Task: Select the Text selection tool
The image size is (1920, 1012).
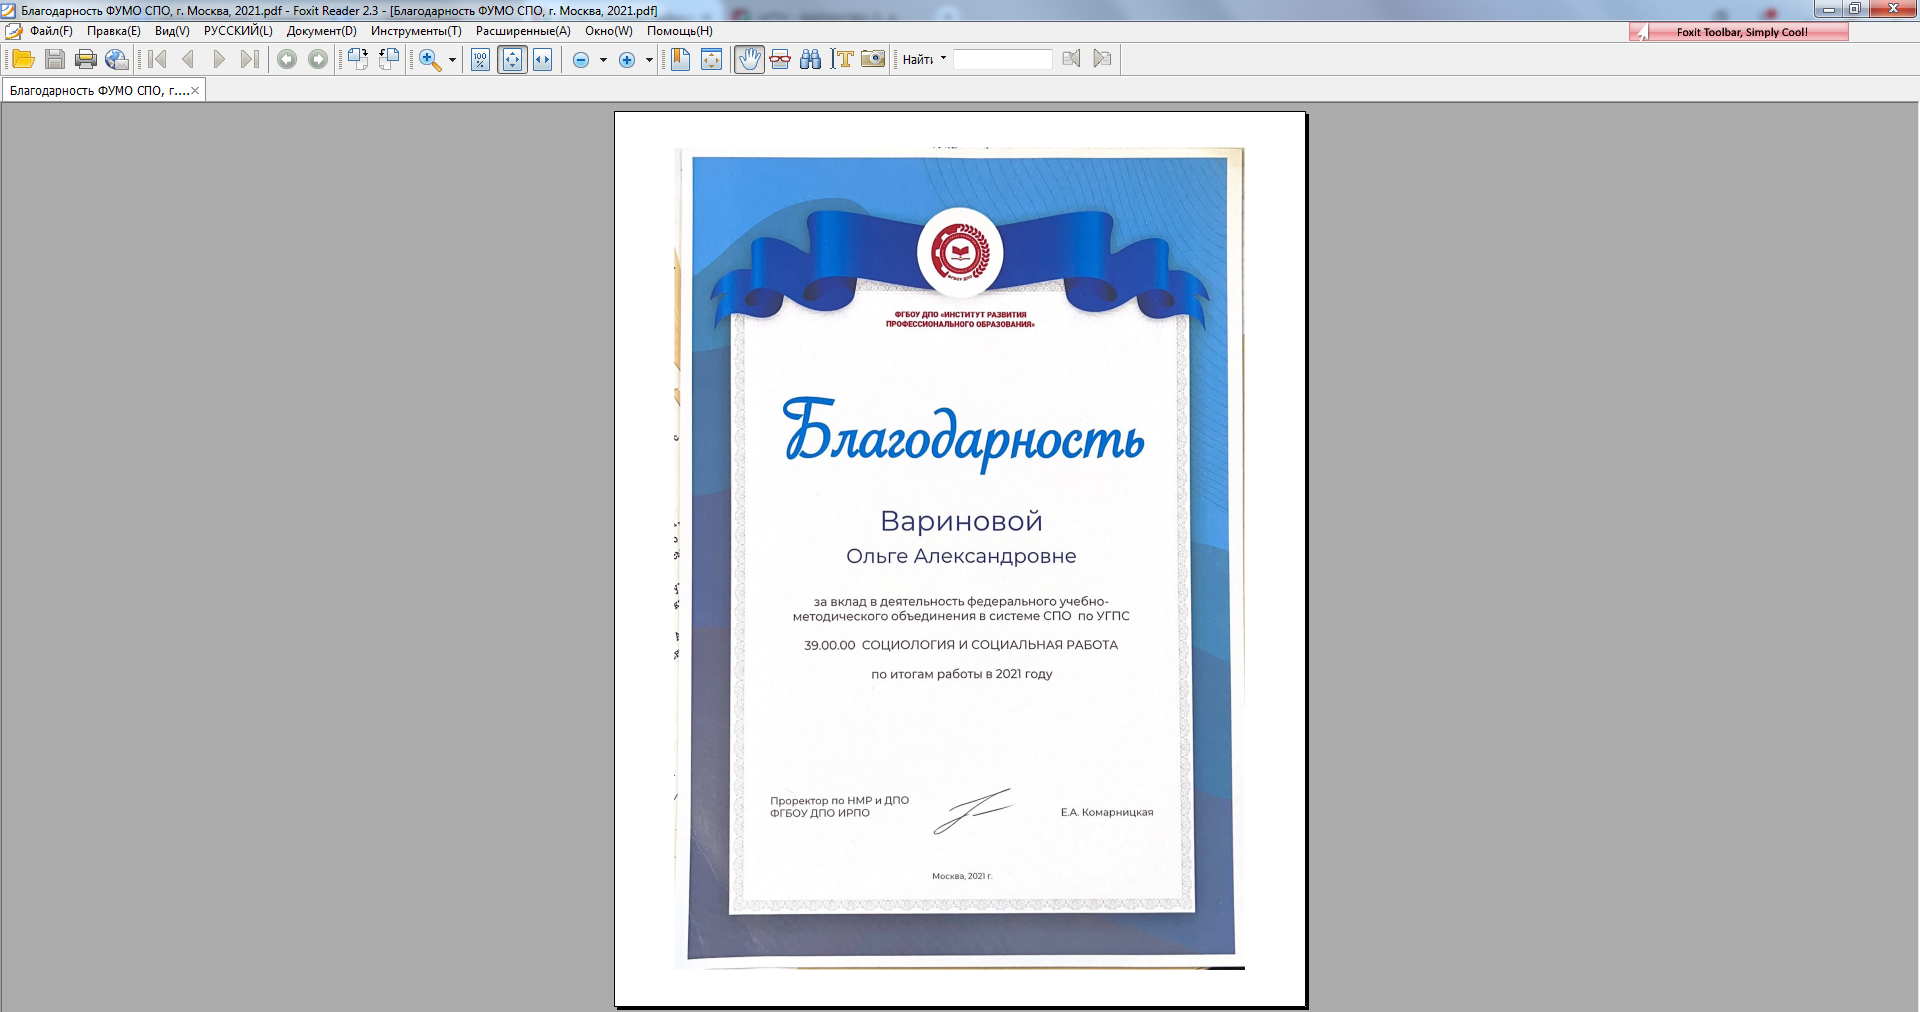Action: point(842,59)
